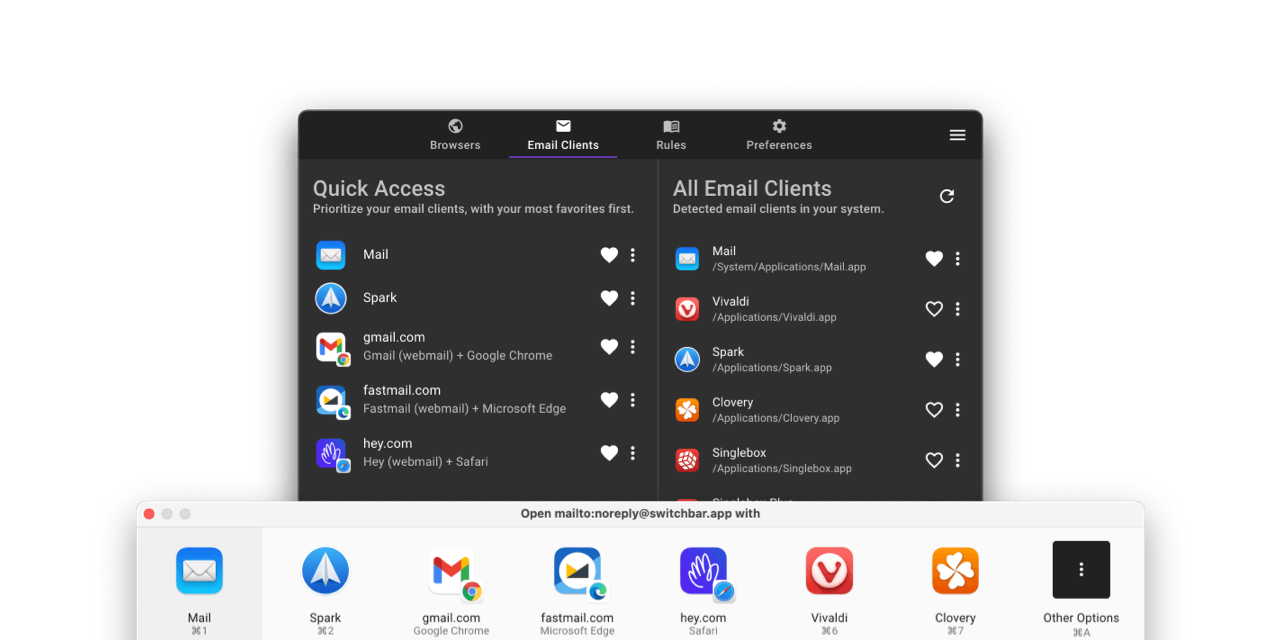Viewport: 1280px width, 640px height.
Task: Open more options for gmail.com row
Action: click(x=633, y=347)
